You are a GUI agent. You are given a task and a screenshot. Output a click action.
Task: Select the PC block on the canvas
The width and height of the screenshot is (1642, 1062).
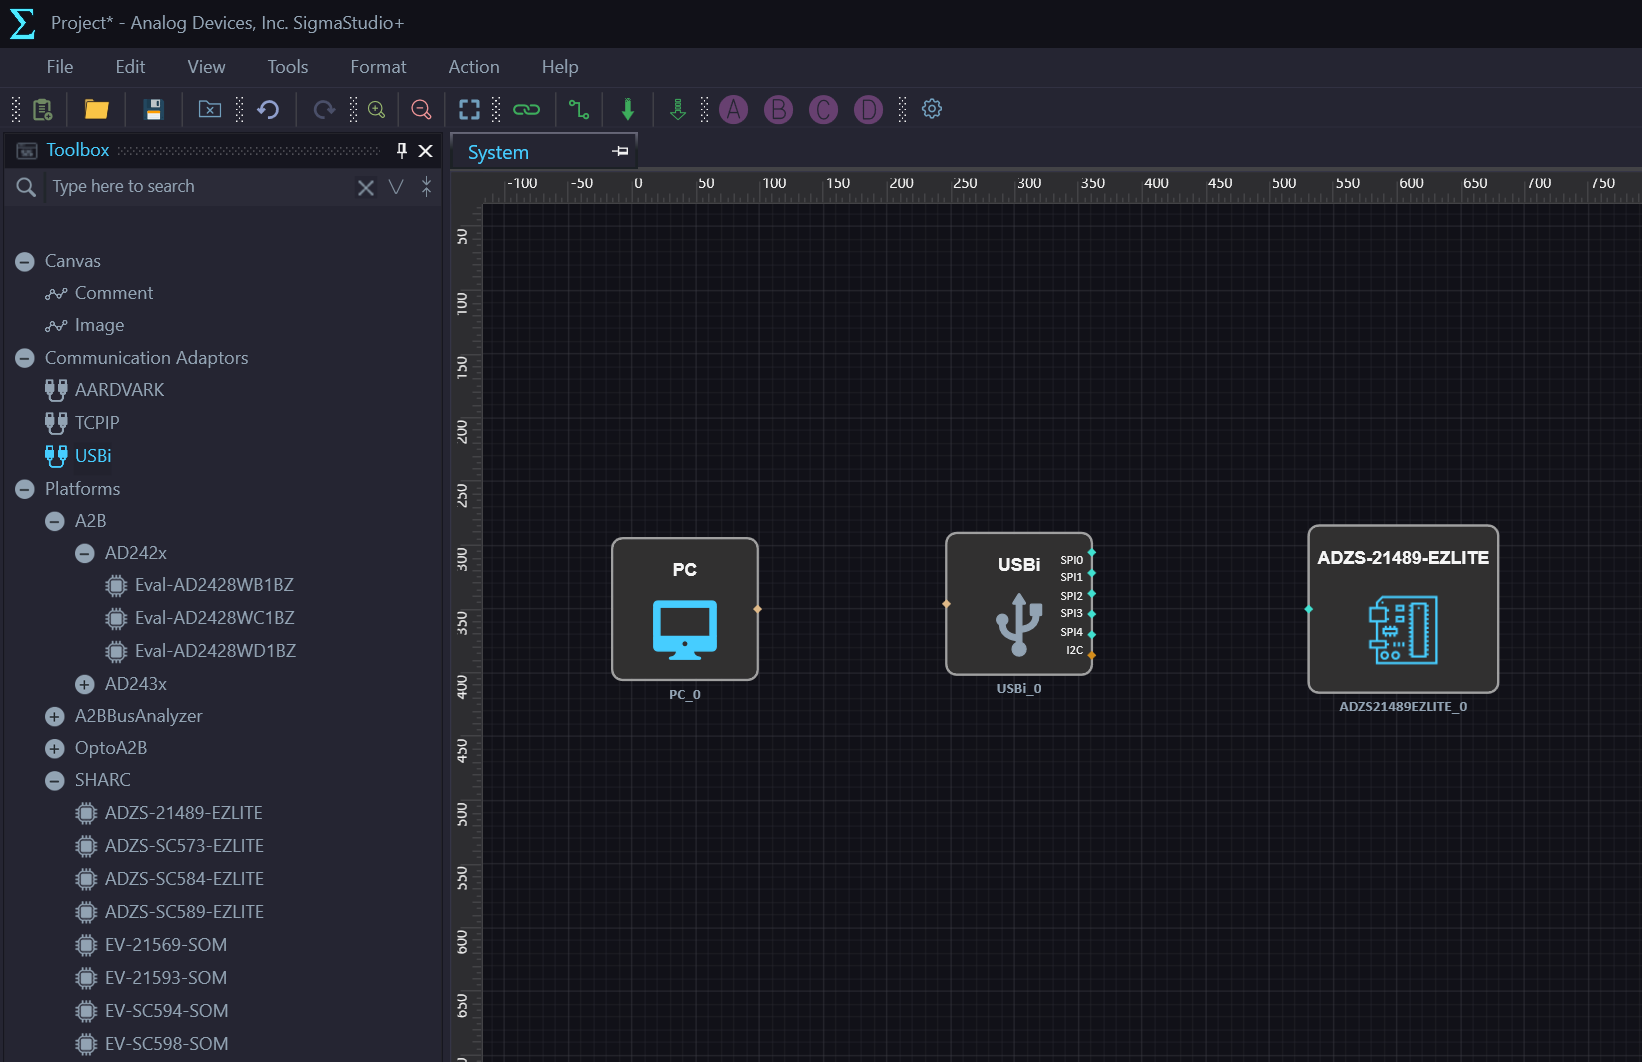point(685,609)
